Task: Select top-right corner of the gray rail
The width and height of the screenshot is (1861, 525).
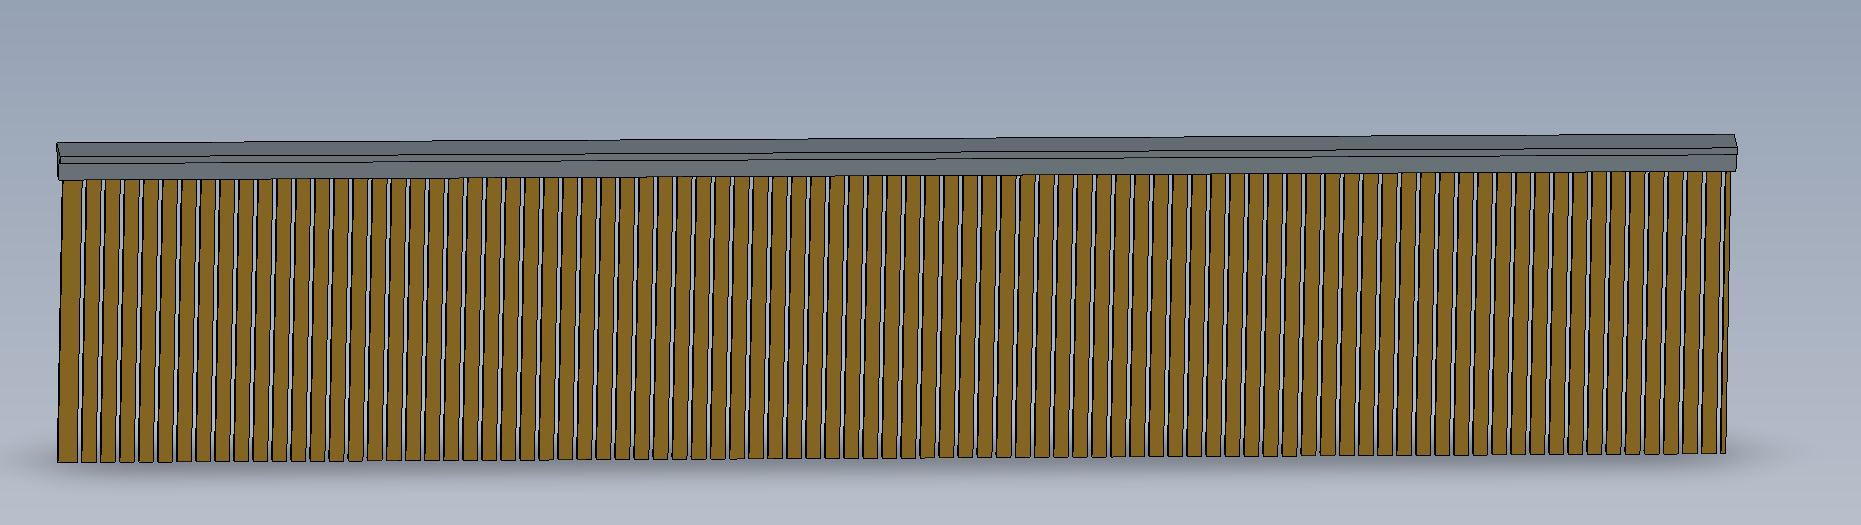Action: 1735,135
